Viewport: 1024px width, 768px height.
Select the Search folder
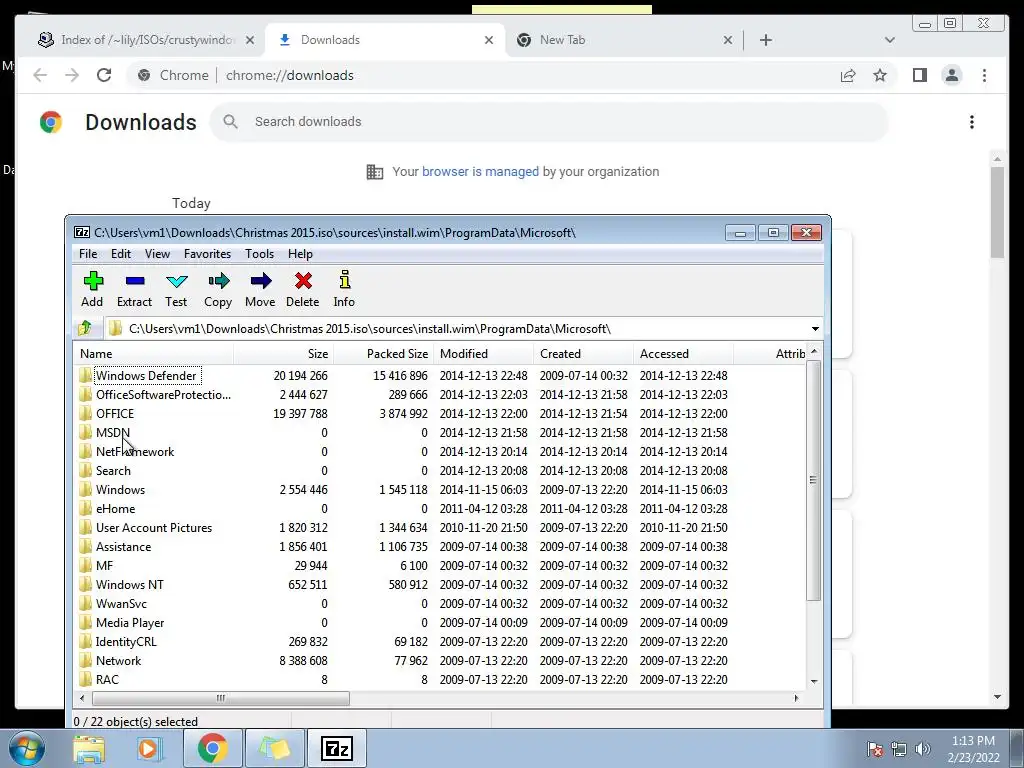point(114,470)
